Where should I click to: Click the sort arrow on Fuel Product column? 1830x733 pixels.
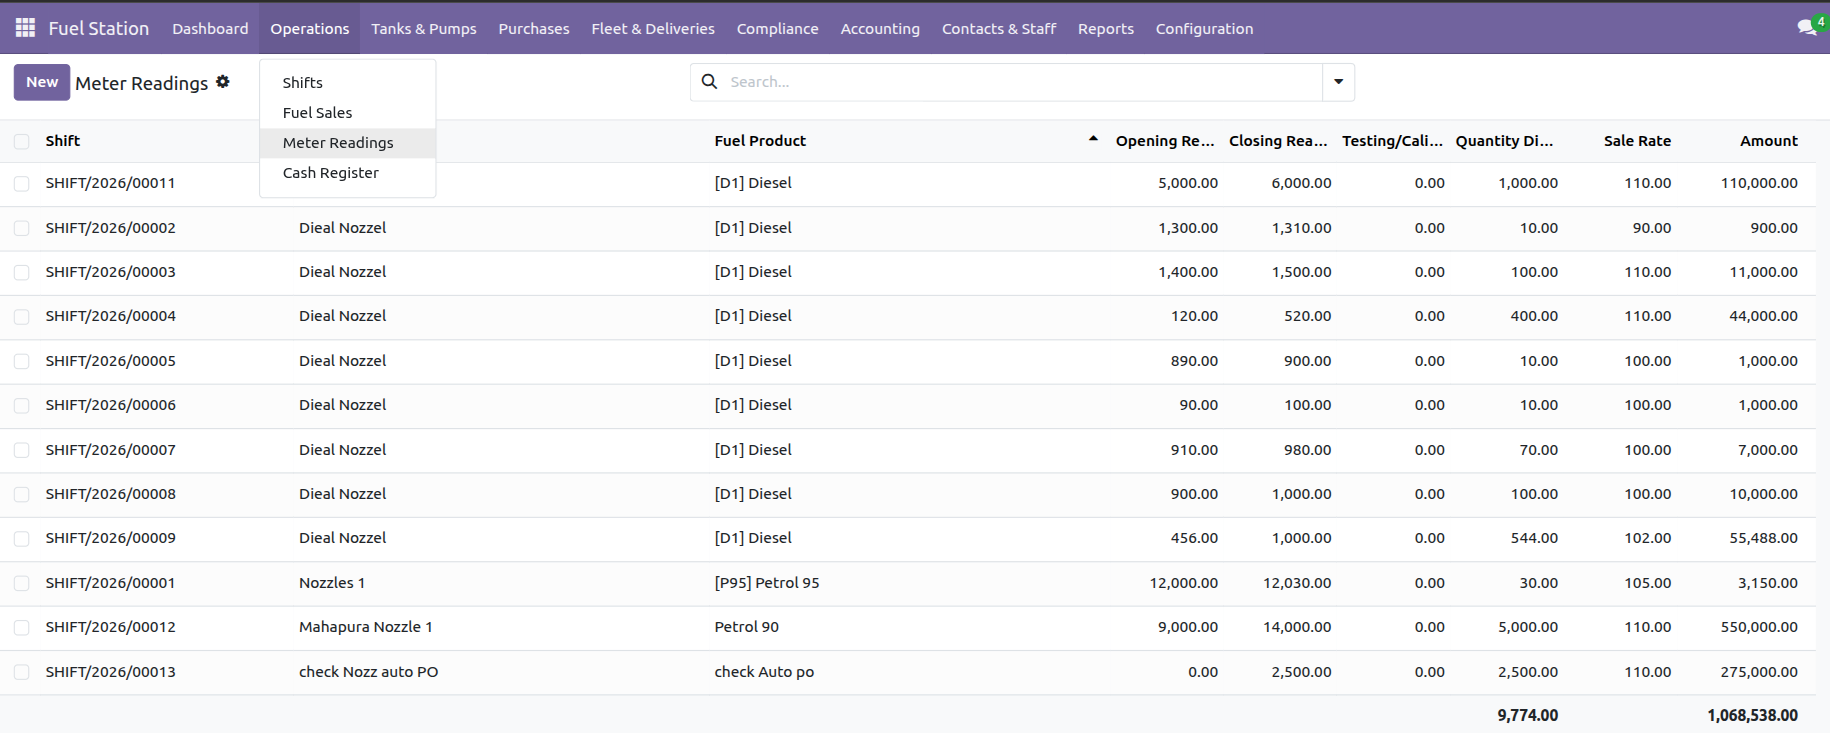point(1093,140)
